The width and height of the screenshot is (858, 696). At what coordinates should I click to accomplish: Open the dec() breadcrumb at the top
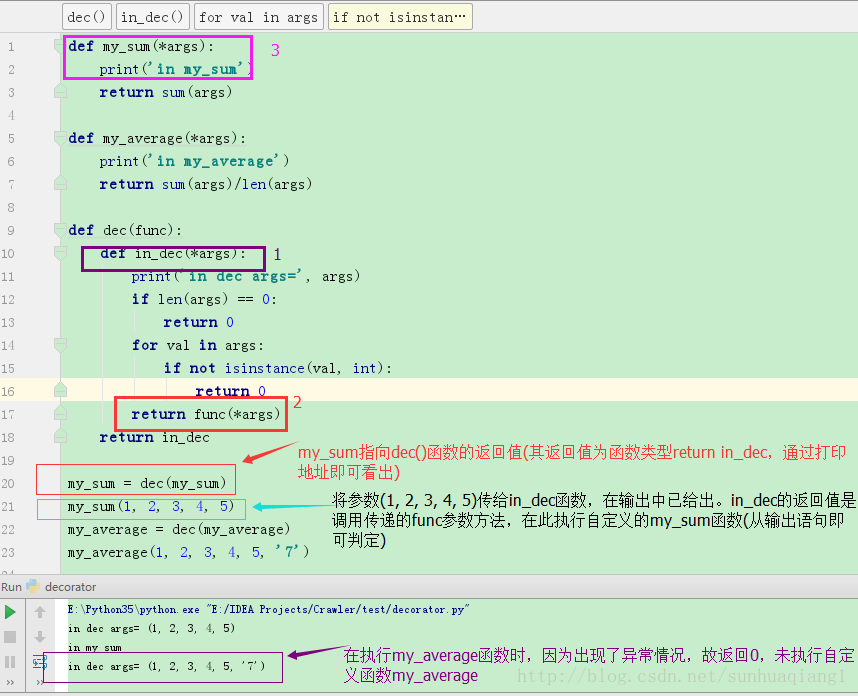tap(86, 16)
